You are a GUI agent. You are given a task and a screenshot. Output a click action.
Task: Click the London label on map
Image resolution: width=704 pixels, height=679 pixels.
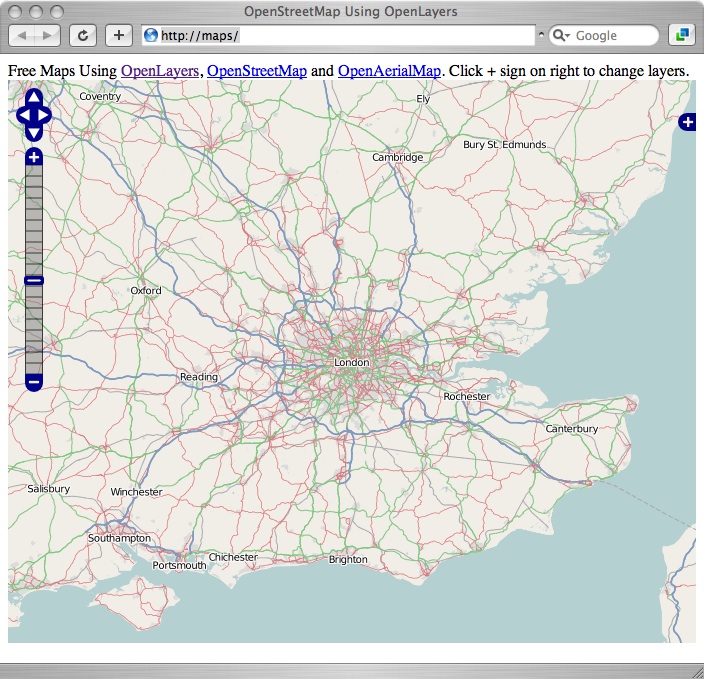click(352, 362)
